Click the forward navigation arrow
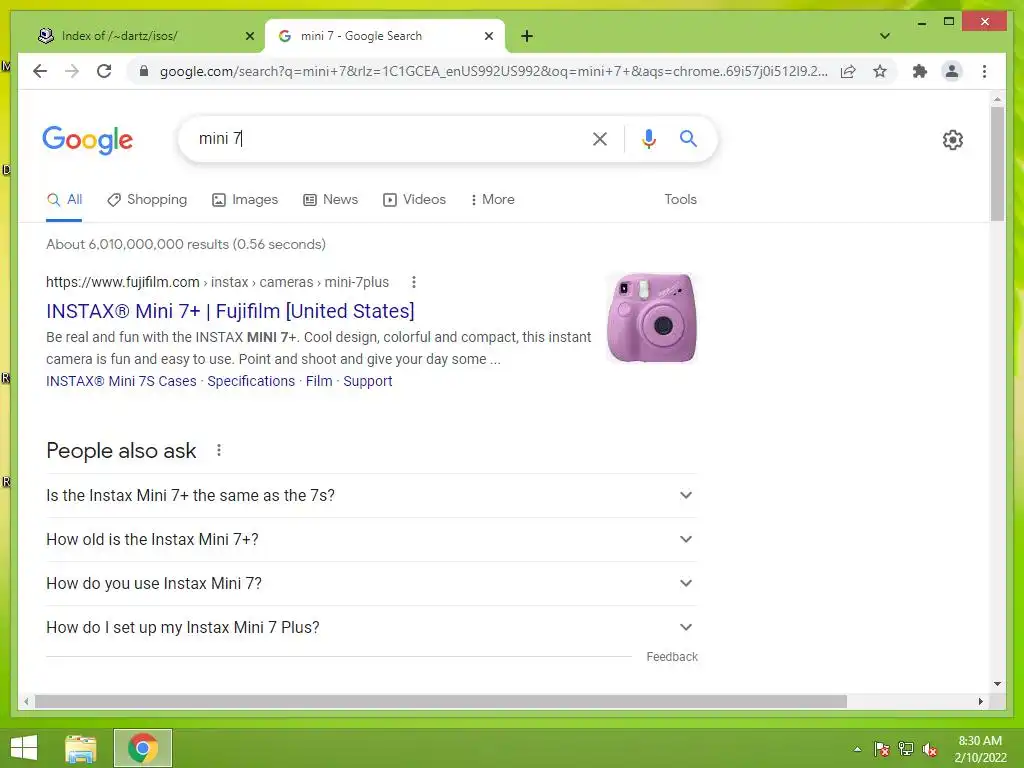1024x768 pixels. (x=72, y=71)
